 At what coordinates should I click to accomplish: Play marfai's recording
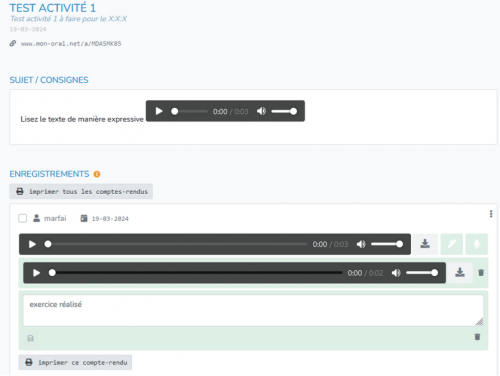coord(32,244)
